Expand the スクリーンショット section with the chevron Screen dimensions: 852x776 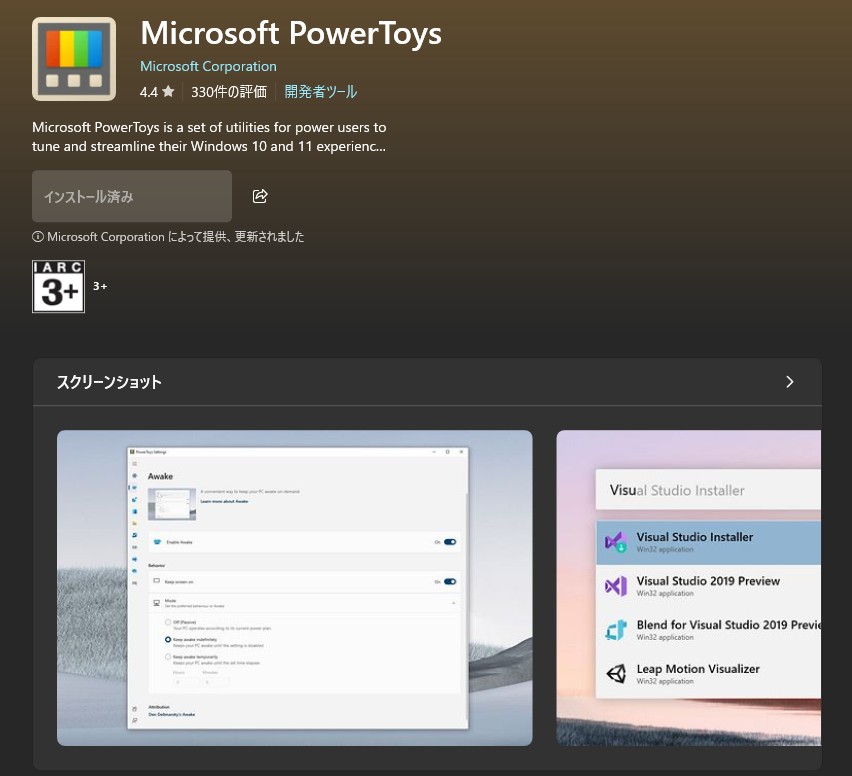tap(790, 382)
